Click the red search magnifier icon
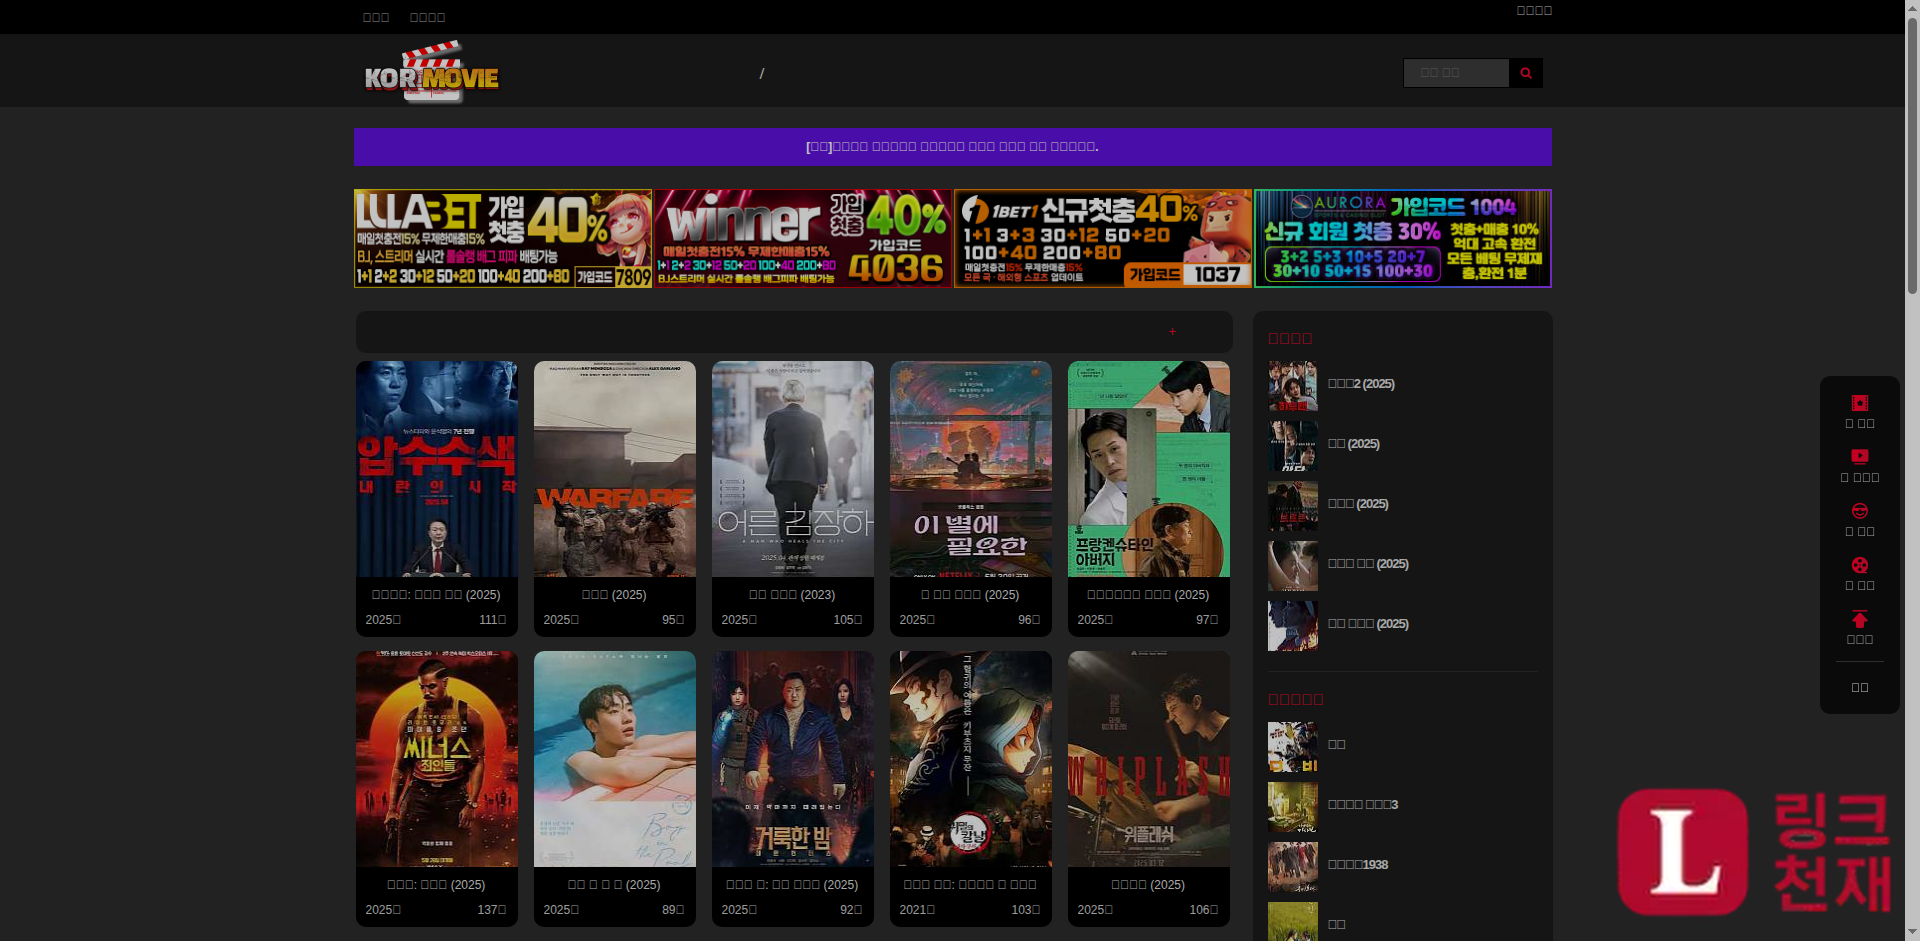 point(1526,73)
